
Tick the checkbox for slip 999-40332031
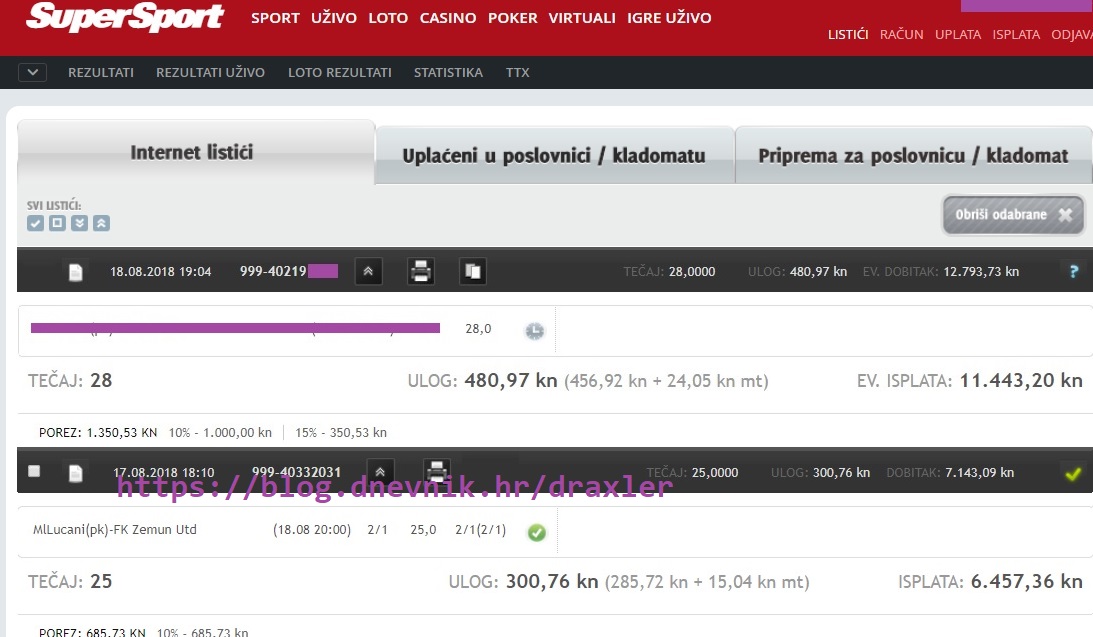(35, 471)
